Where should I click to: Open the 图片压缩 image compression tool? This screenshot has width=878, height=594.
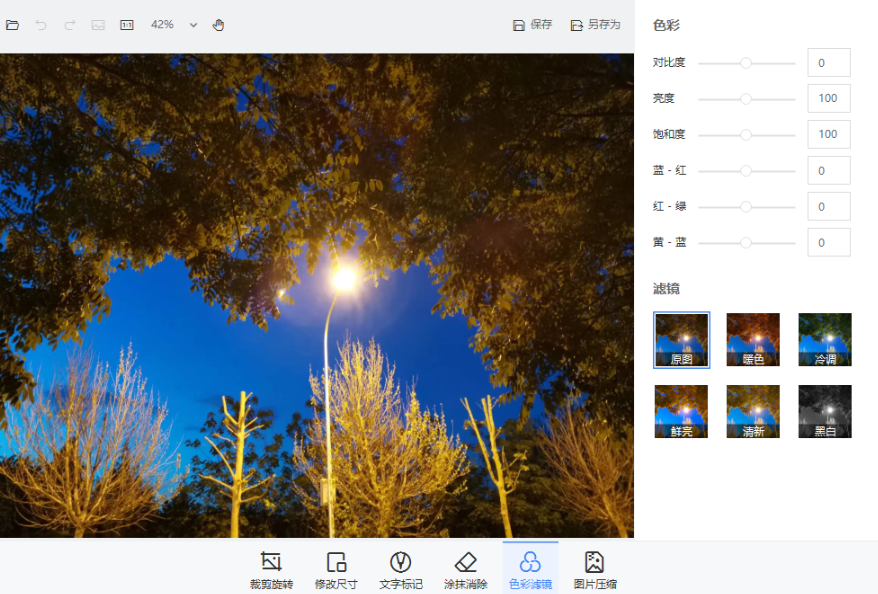click(595, 569)
